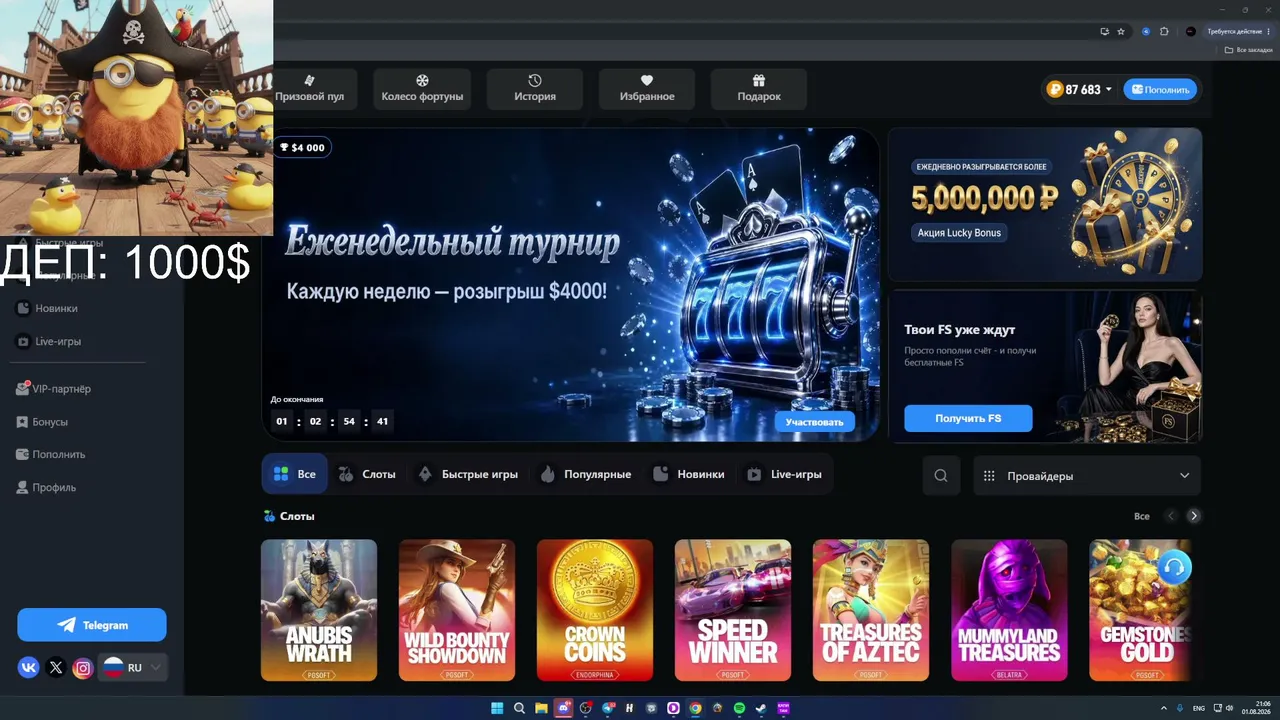Go to previous slots with left arrow
Viewport: 1280px width, 720px height.
click(1171, 516)
